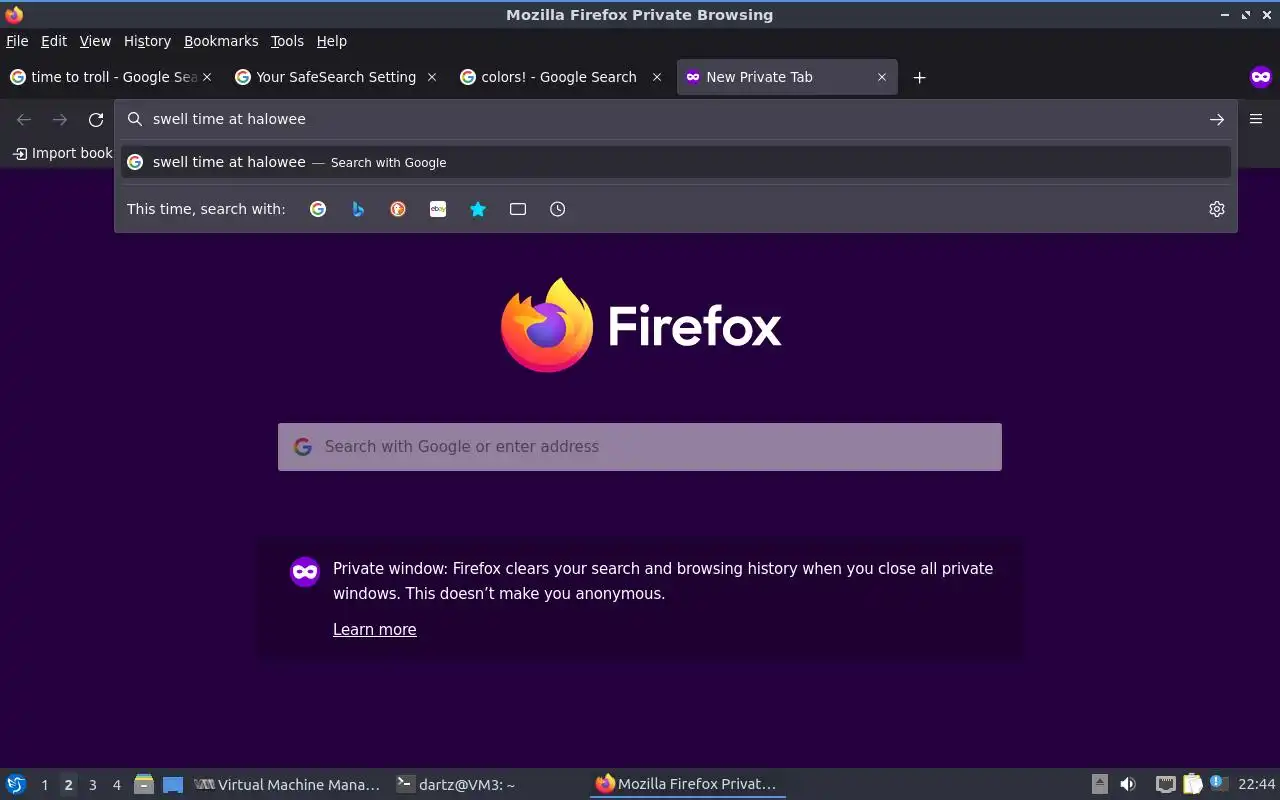
Task: Close the New Private Tab
Action: [x=882, y=77]
